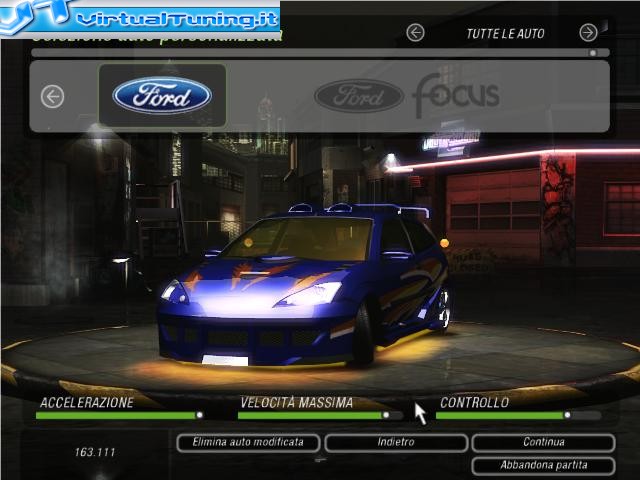This screenshot has width=640, height=480.
Task: Click the Velocità Massima stat bar
Action: coord(320,416)
